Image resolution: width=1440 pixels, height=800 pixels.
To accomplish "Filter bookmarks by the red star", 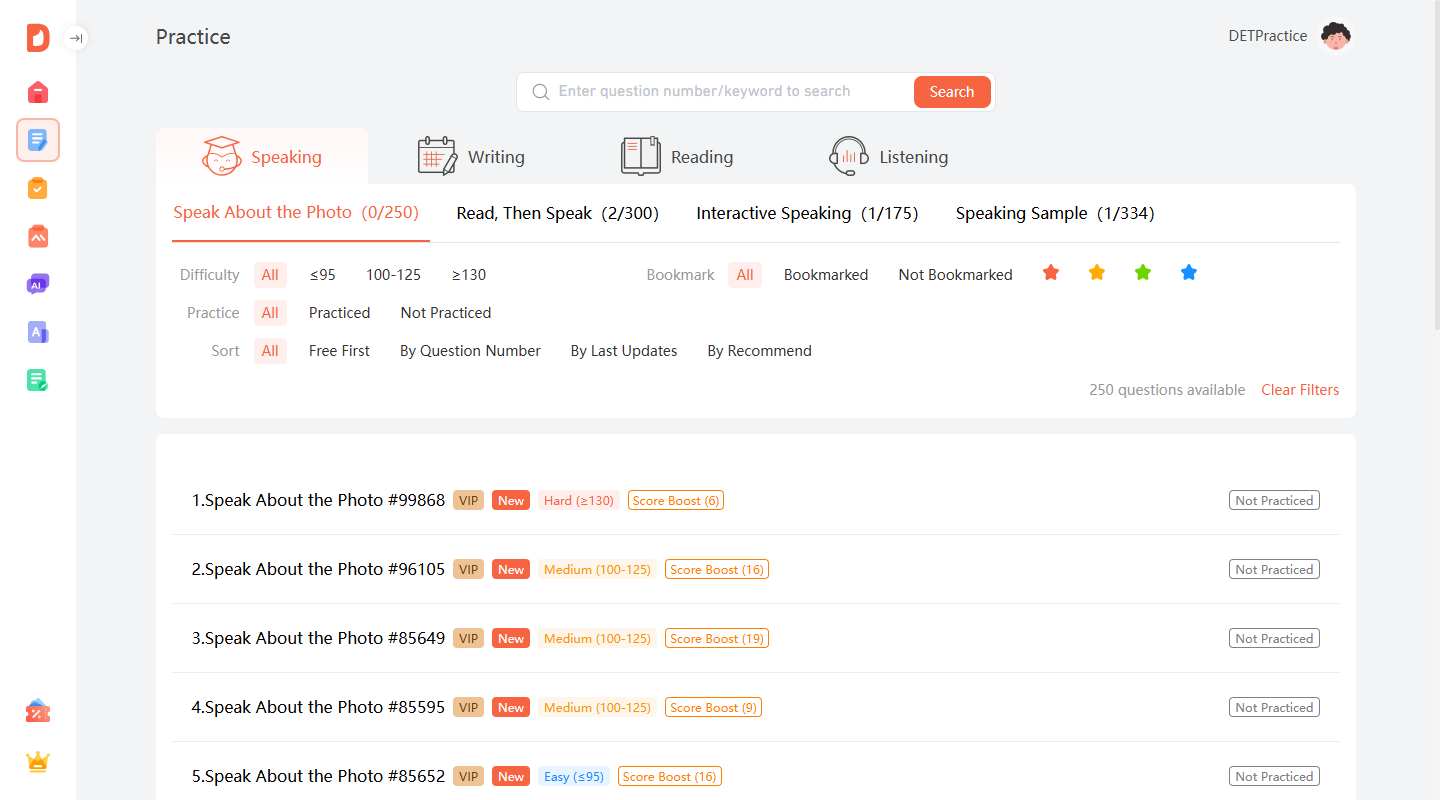I will coord(1050,273).
